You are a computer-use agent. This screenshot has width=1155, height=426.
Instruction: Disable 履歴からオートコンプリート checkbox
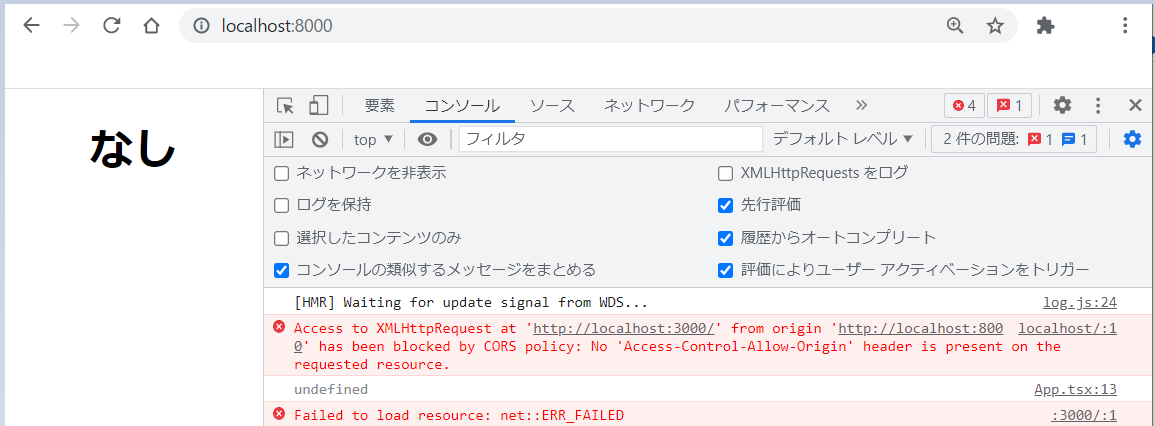point(726,238)
